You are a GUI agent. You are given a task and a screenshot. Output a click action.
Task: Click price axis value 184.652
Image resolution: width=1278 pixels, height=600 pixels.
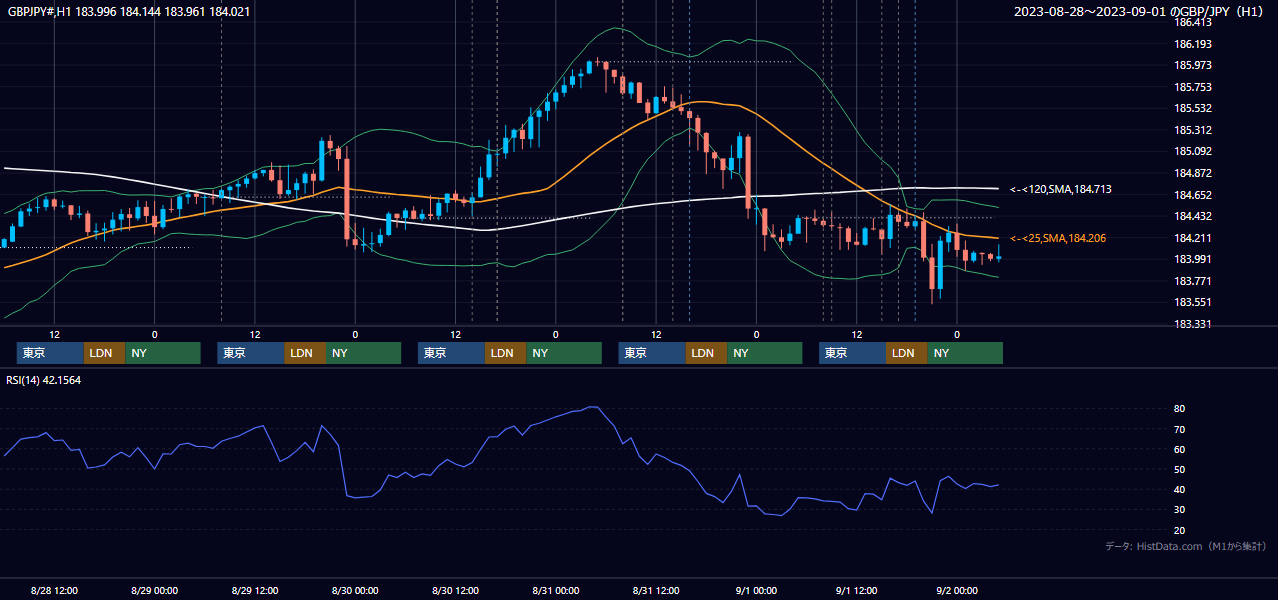1193,195
